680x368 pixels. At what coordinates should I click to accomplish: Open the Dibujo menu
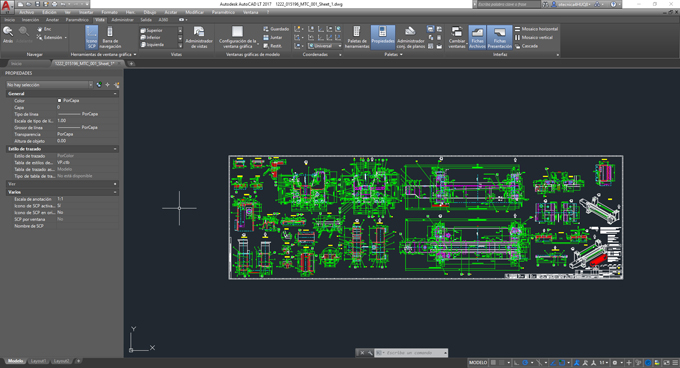150,12
